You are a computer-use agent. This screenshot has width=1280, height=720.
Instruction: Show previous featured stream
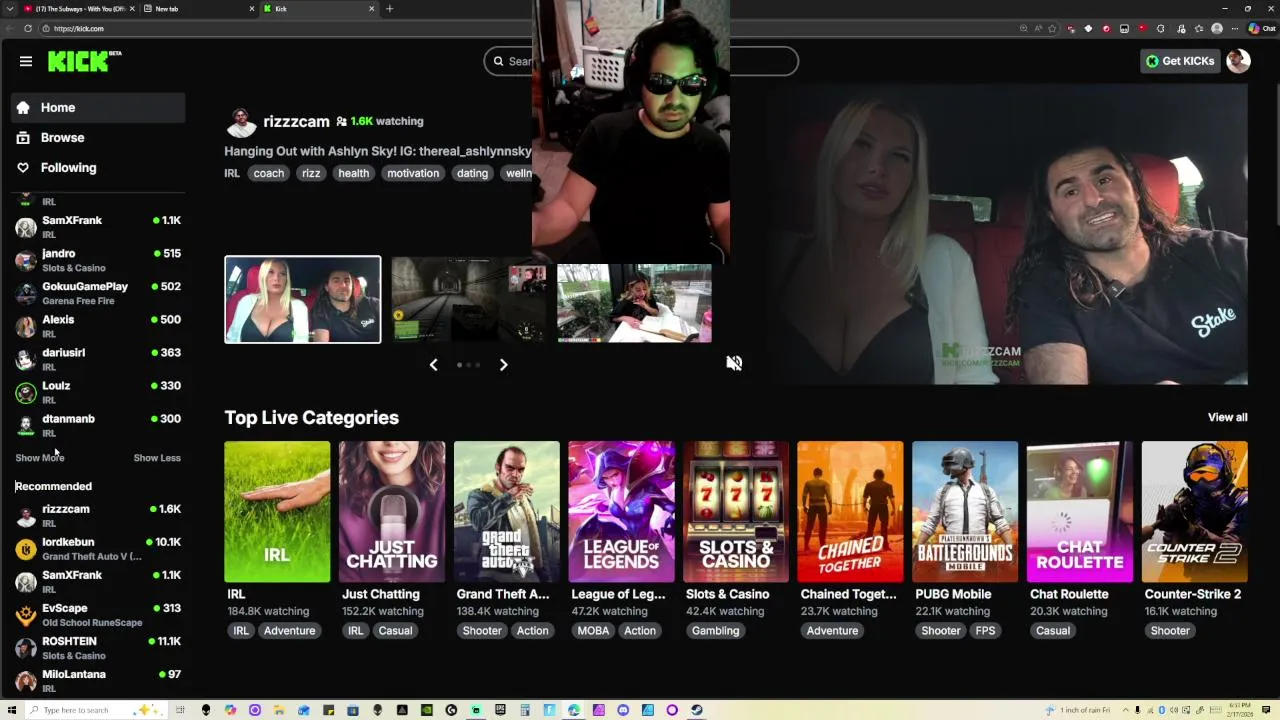pos(433,365)
